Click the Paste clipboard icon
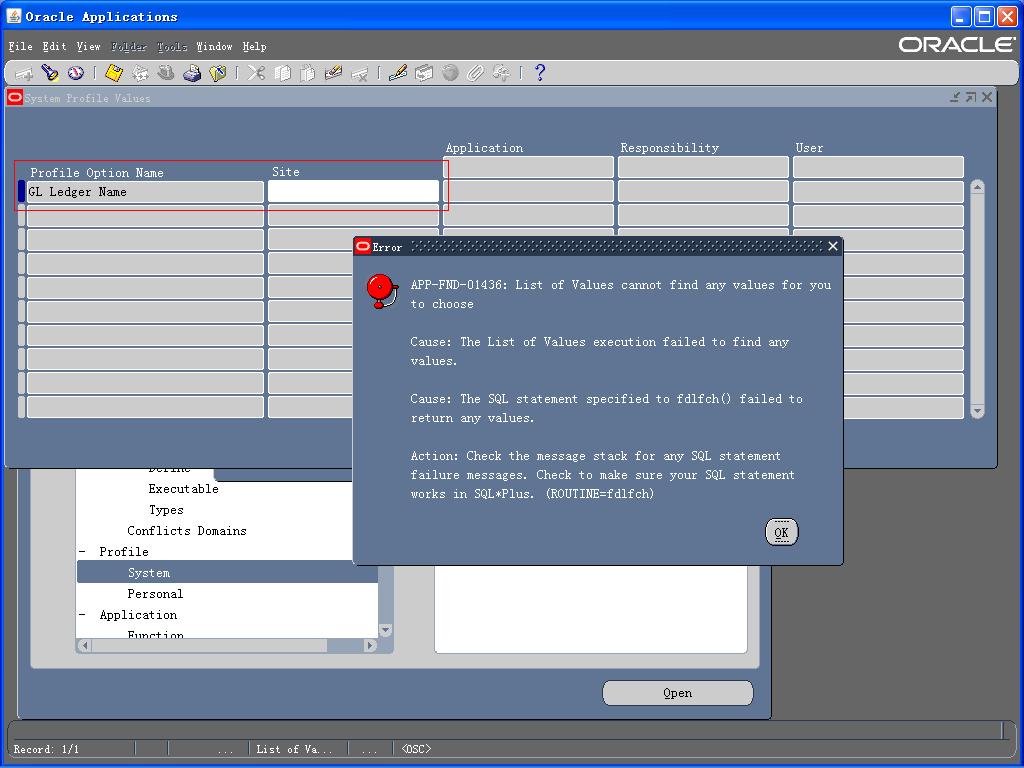The height and width of the screenshot is (768, 1024). pyautogui.click(x=308, y=73)
